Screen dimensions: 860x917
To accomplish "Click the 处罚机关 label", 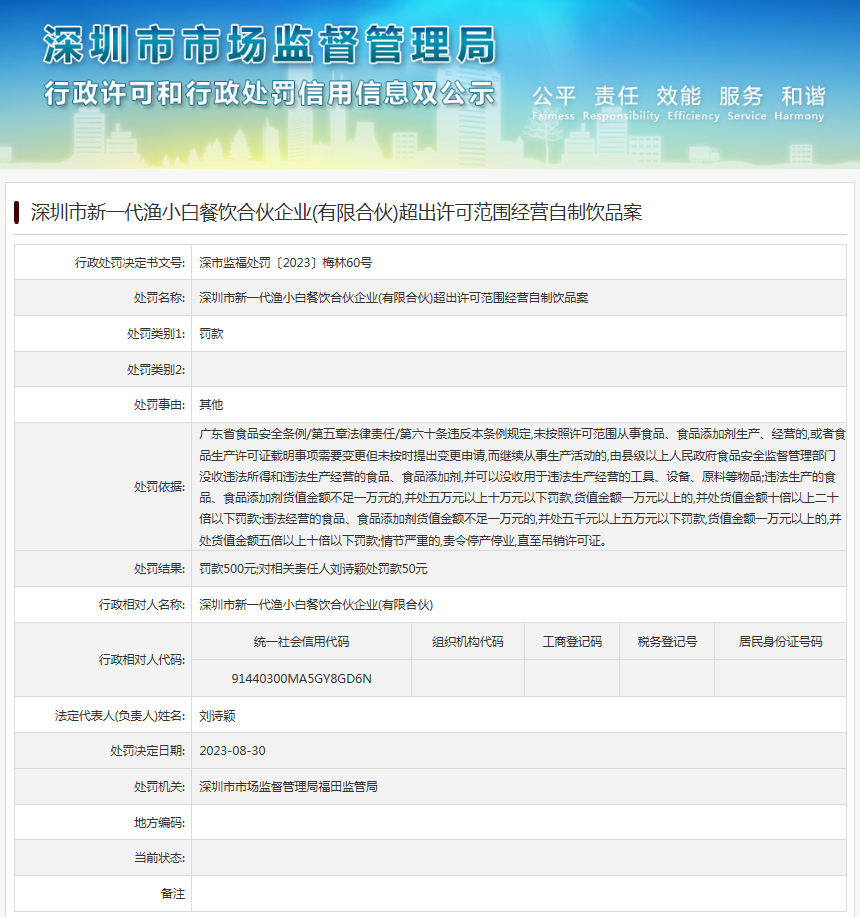I will [x=159, y=787].
